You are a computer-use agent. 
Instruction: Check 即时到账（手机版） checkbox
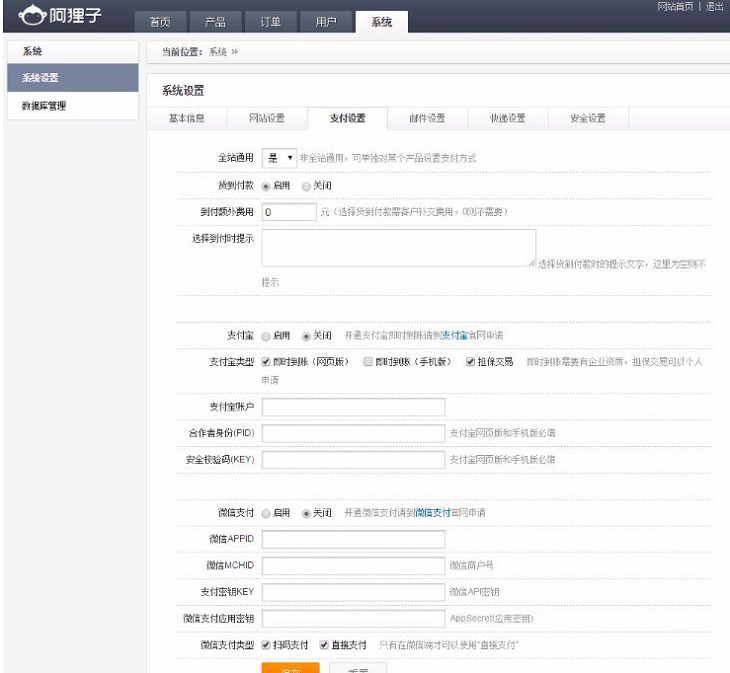368,361
